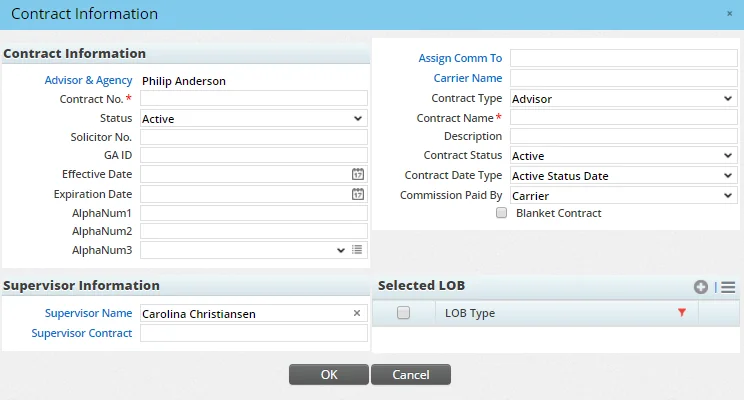Clear the Supervisor Name field

click(357, 314)
